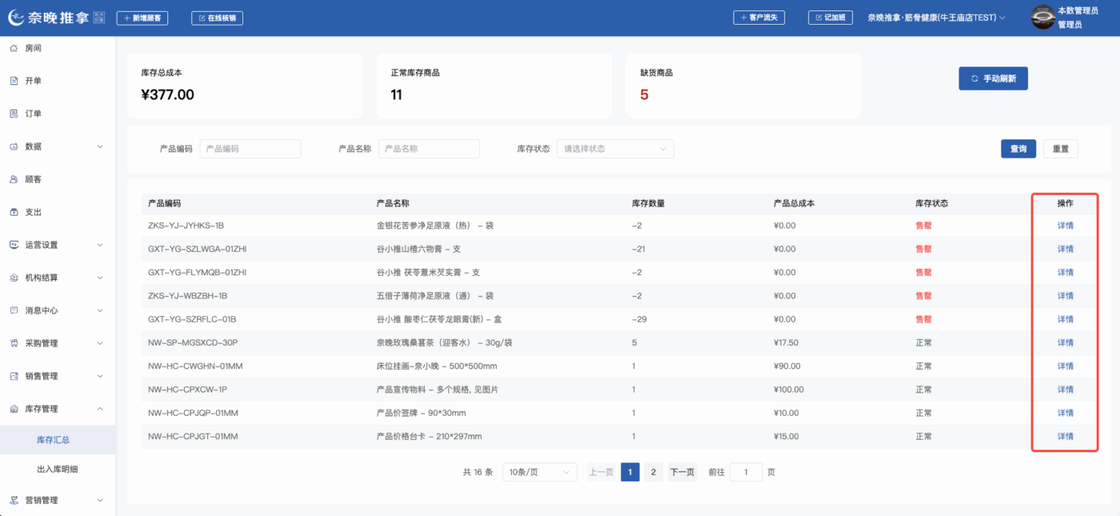
Task: Click the 记加班 button
Action: click(x=830, y=17)
